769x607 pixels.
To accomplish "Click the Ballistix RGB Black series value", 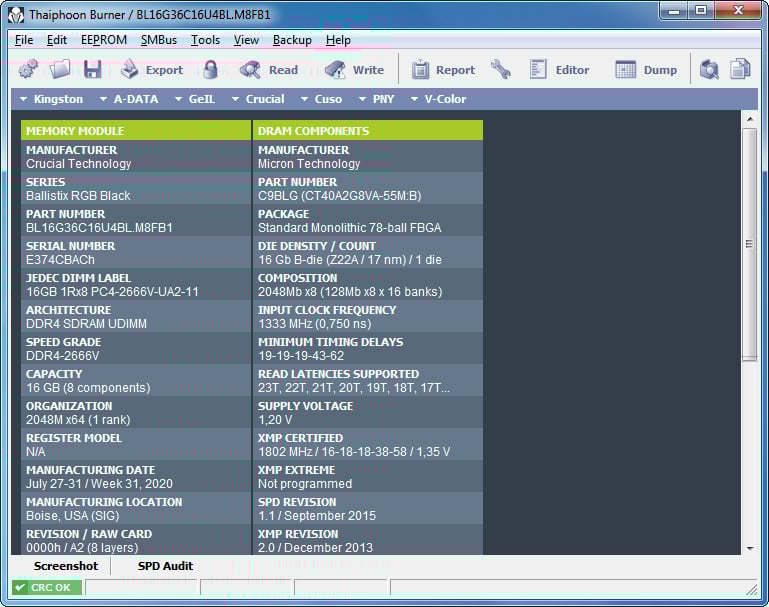I will click(x=78, y=196).
